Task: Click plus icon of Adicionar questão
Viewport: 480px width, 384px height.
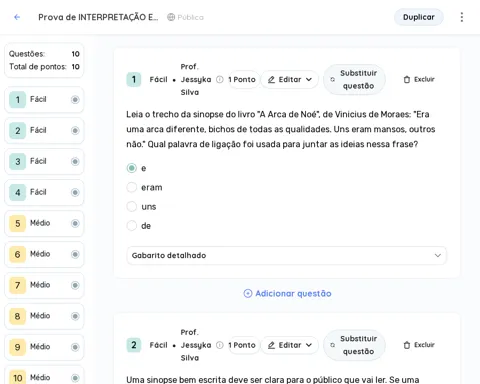Action: pos(248,293)
